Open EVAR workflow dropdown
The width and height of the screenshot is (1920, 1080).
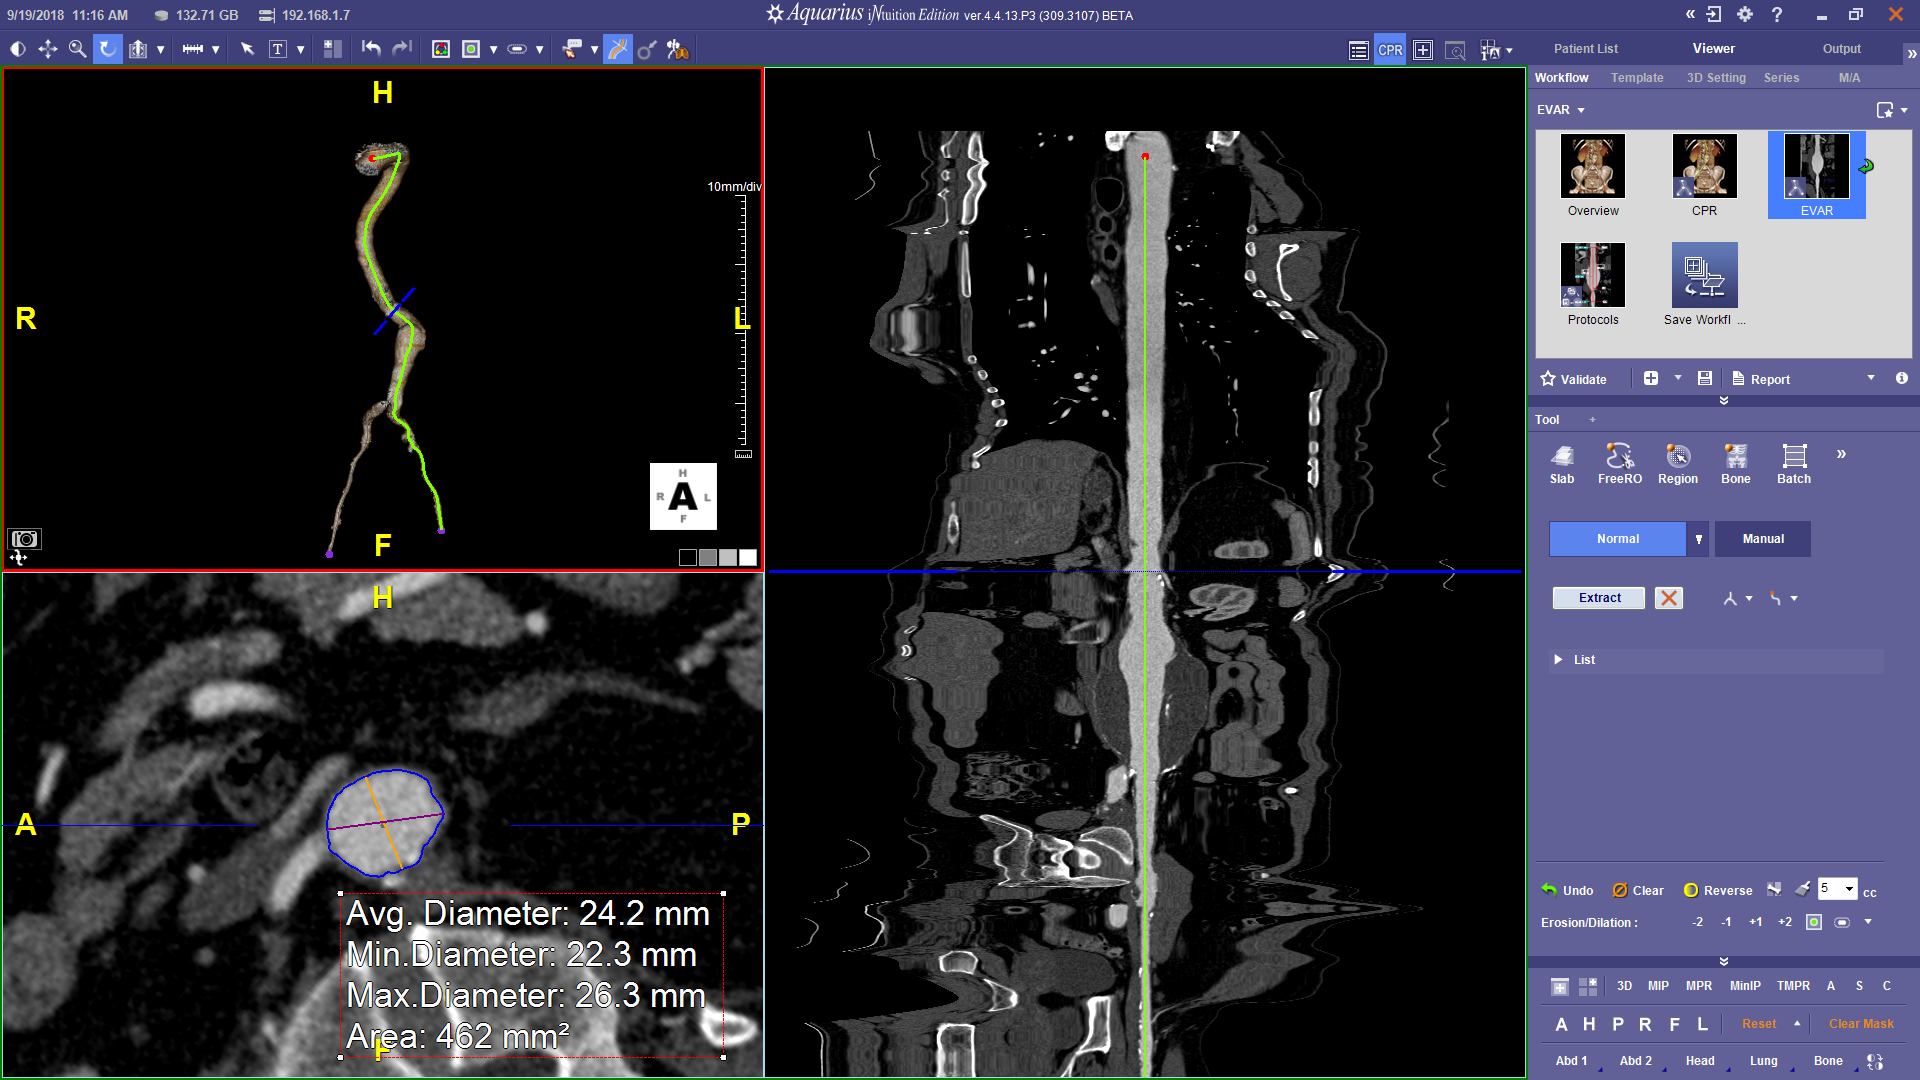click(1581, 110)
